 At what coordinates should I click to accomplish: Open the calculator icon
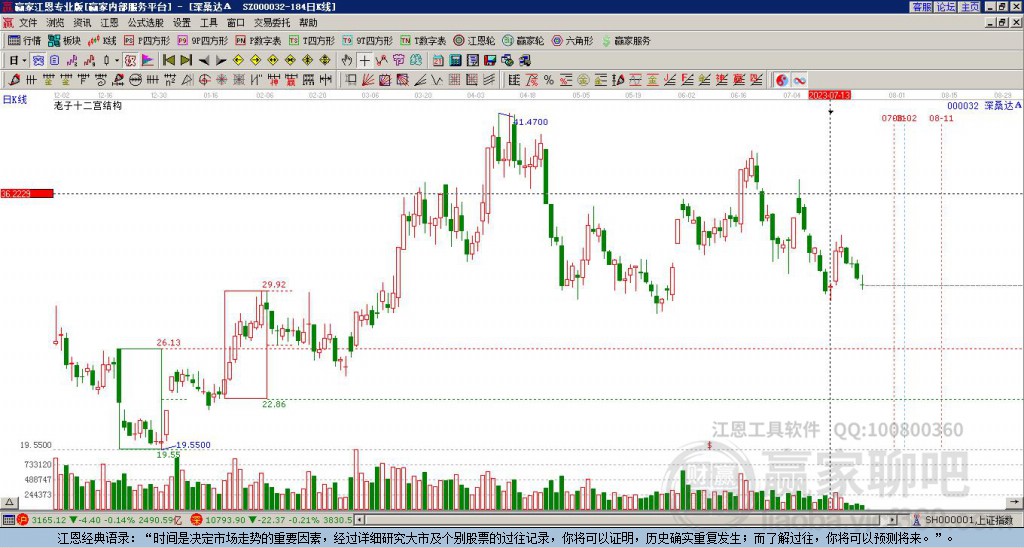coord(455,61)
